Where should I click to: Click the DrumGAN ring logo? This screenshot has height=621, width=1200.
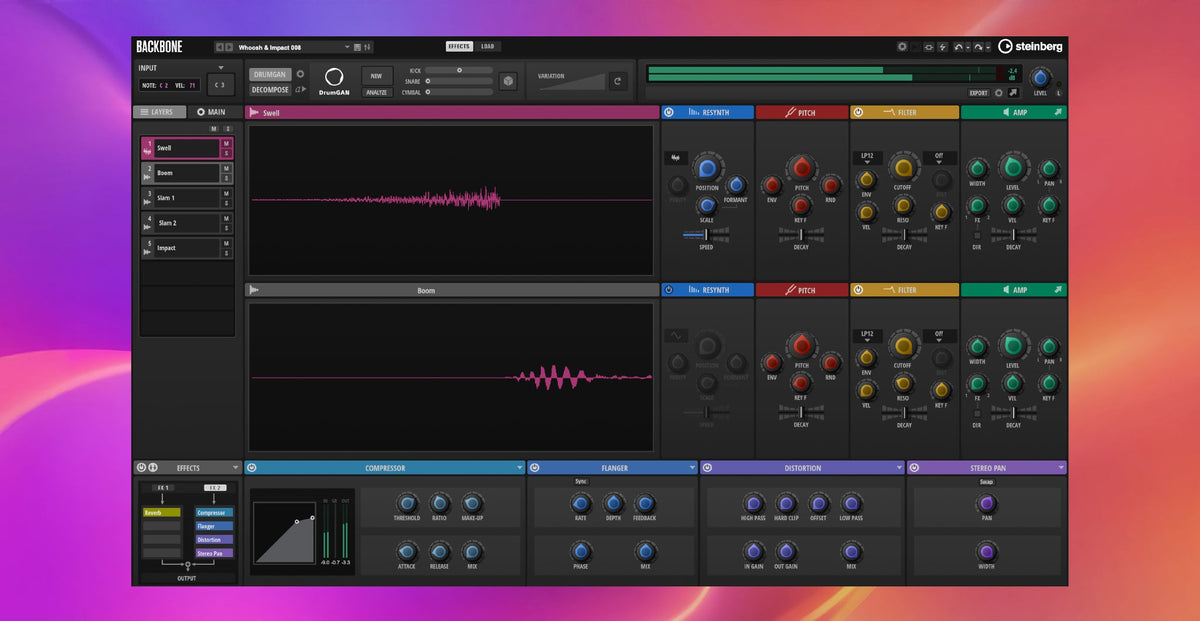pyautogui.click(x=334, y=77)
